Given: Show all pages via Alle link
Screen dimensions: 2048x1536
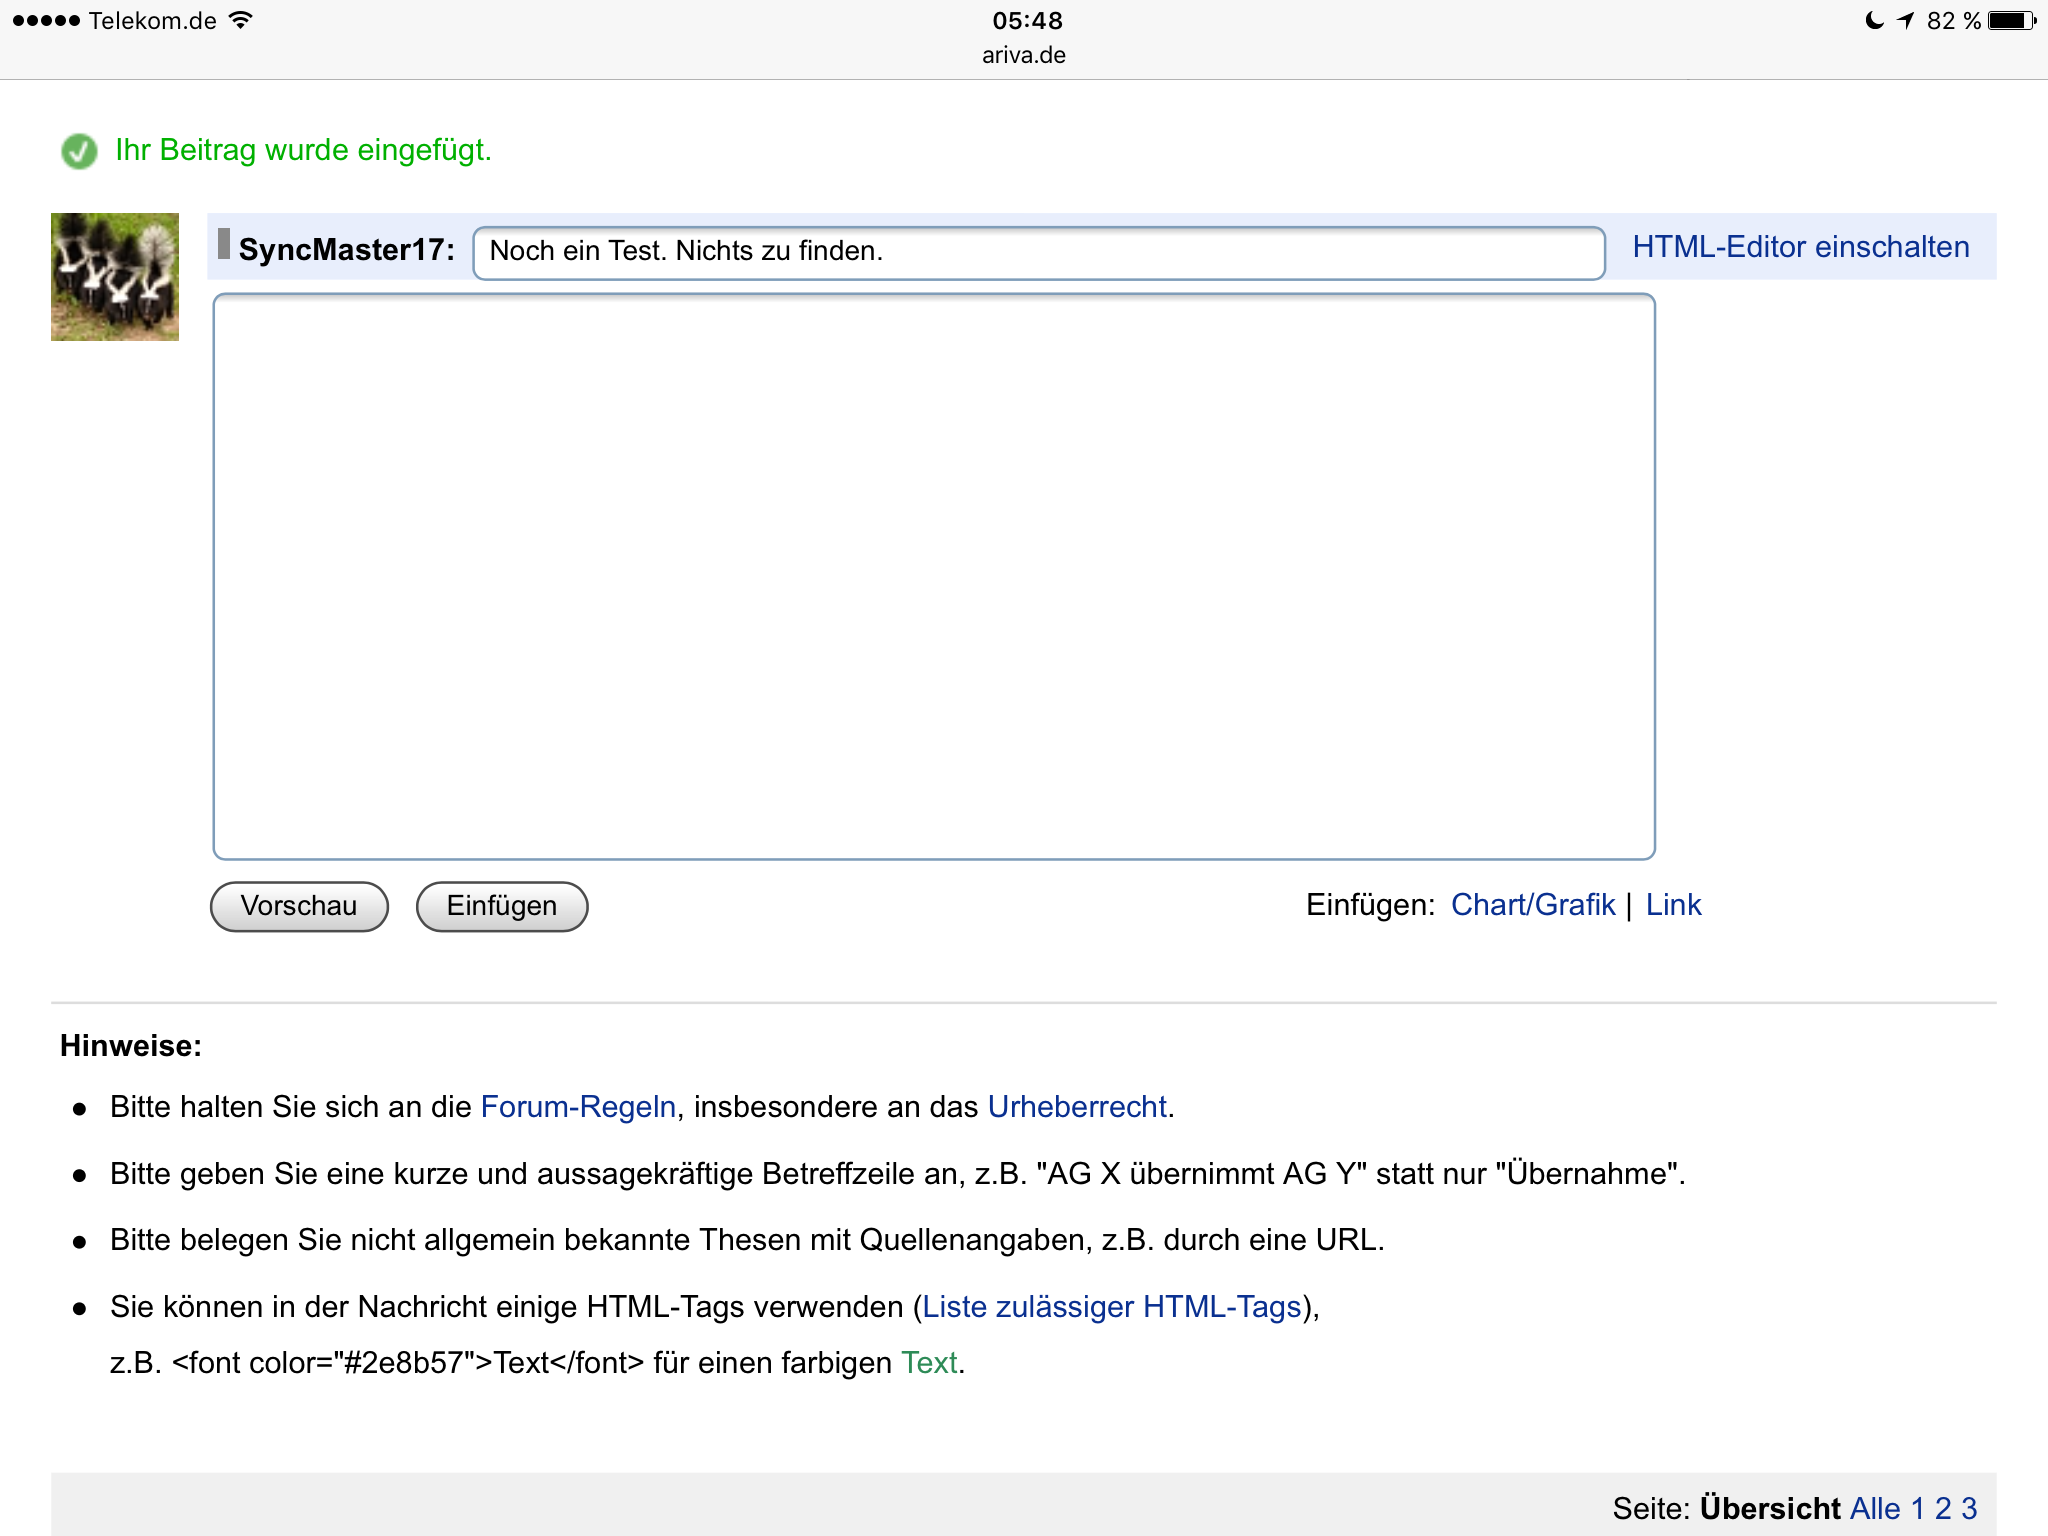Looking at the screenshot, I should coord(1875,1508).
